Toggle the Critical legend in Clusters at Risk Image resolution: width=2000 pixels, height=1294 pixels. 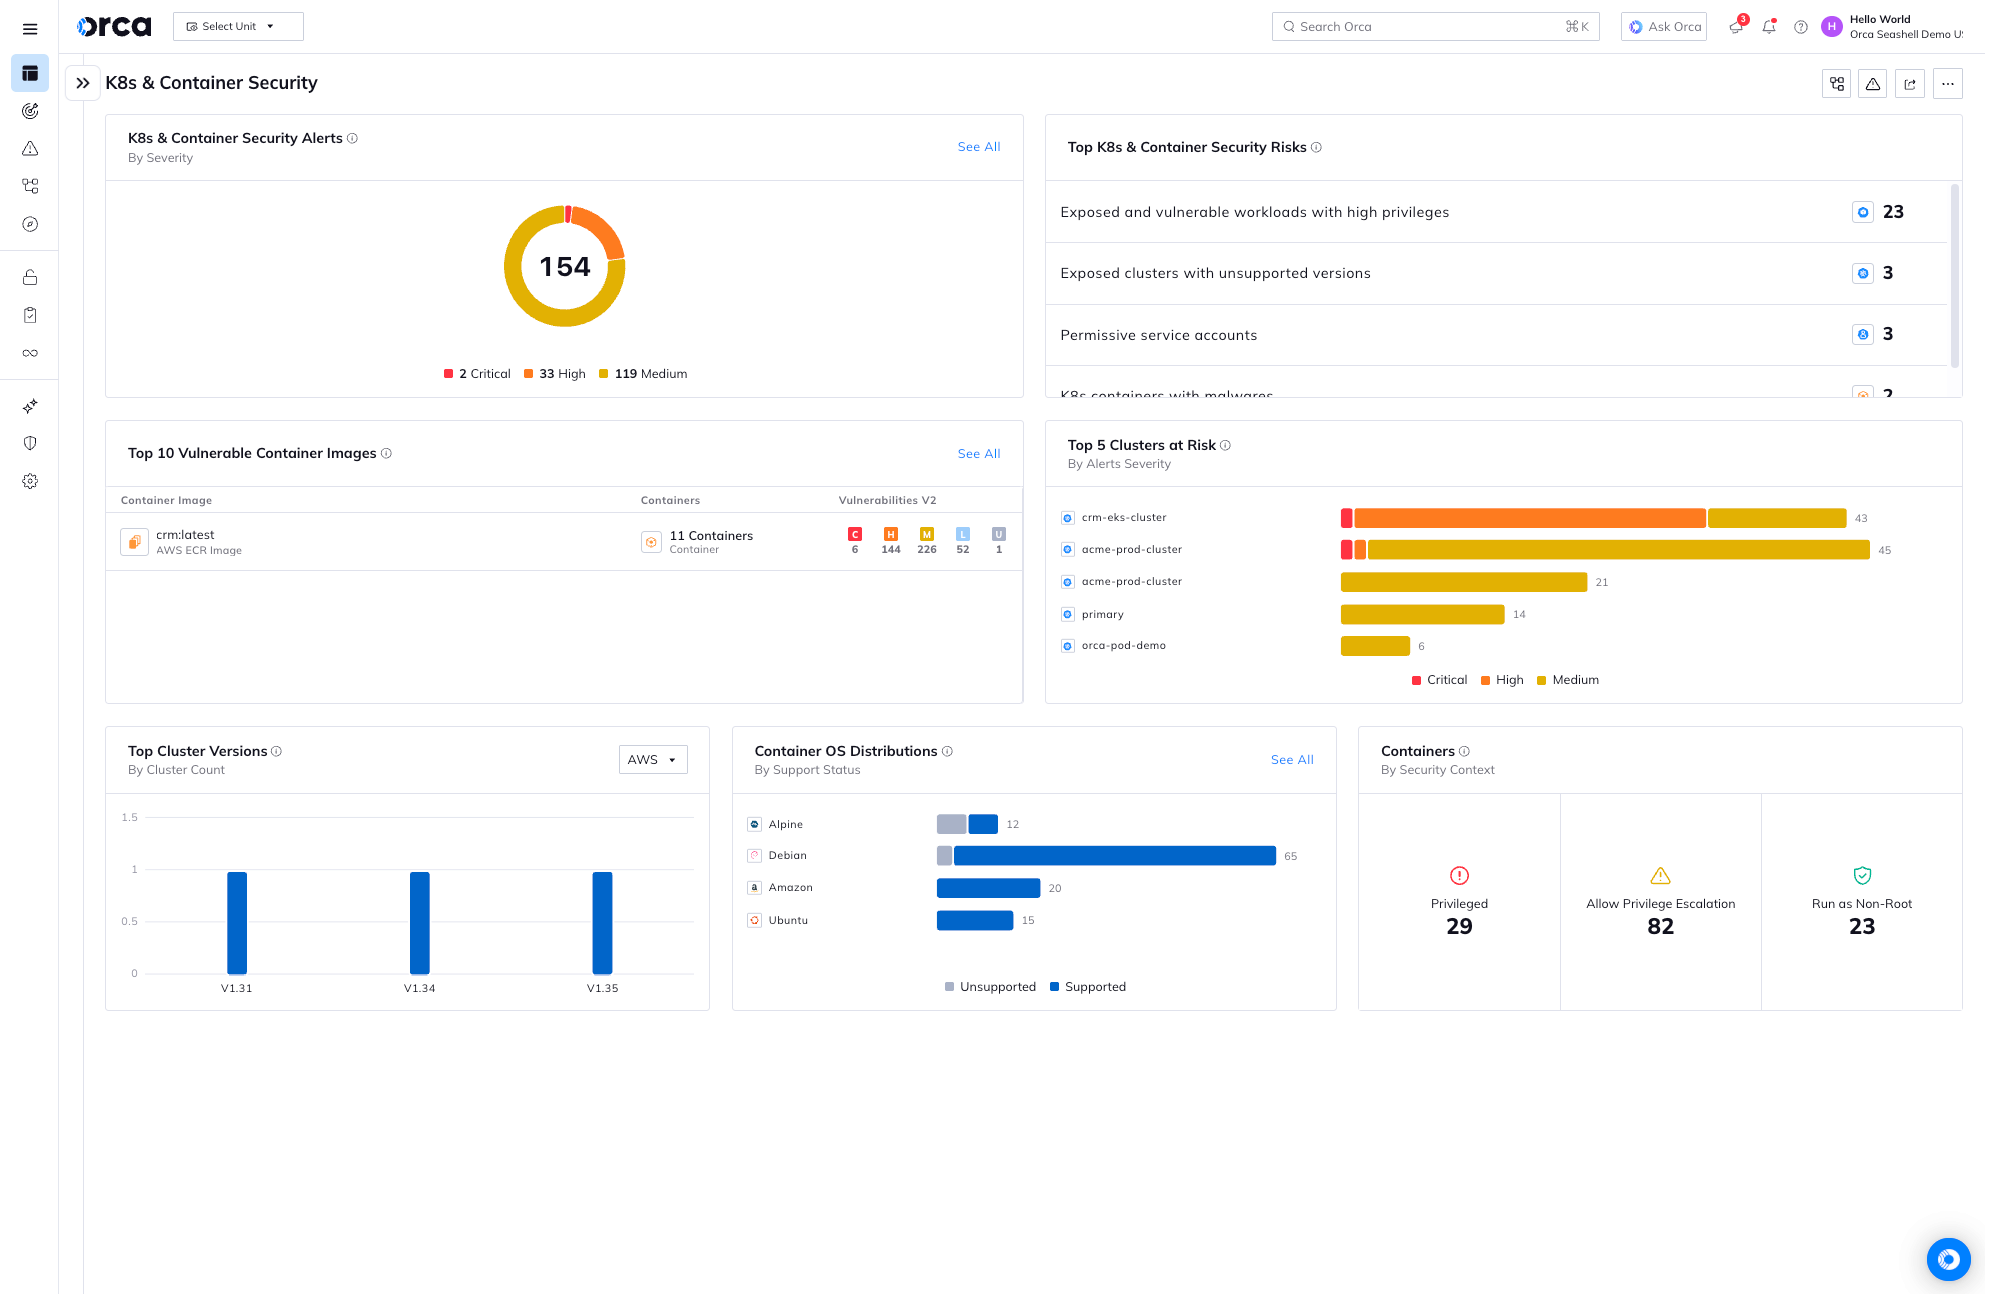(x=1439, y=680)
